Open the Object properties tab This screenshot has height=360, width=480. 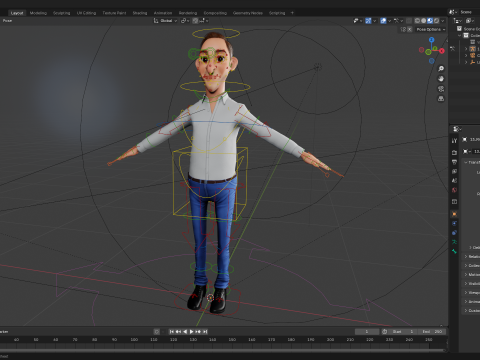click(x=454, y=214)
